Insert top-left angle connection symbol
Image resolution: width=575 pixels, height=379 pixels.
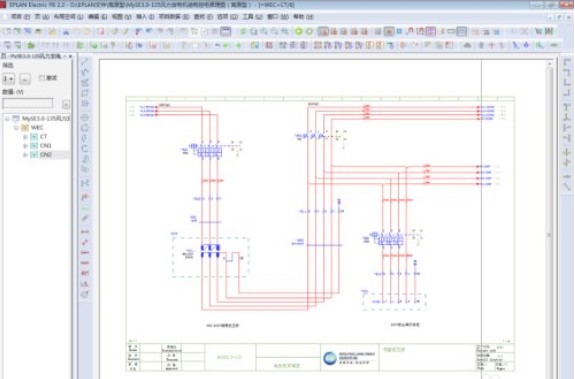[567, 63]
